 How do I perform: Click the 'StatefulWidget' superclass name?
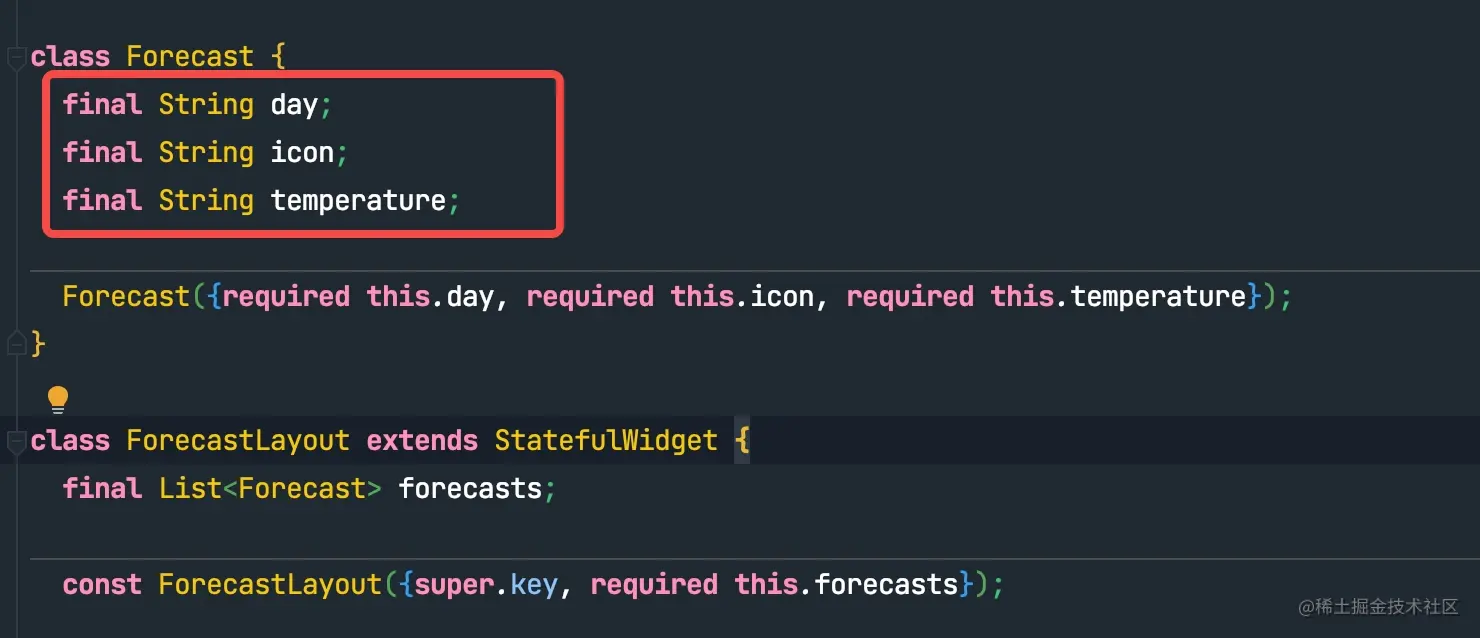point(606,441)
